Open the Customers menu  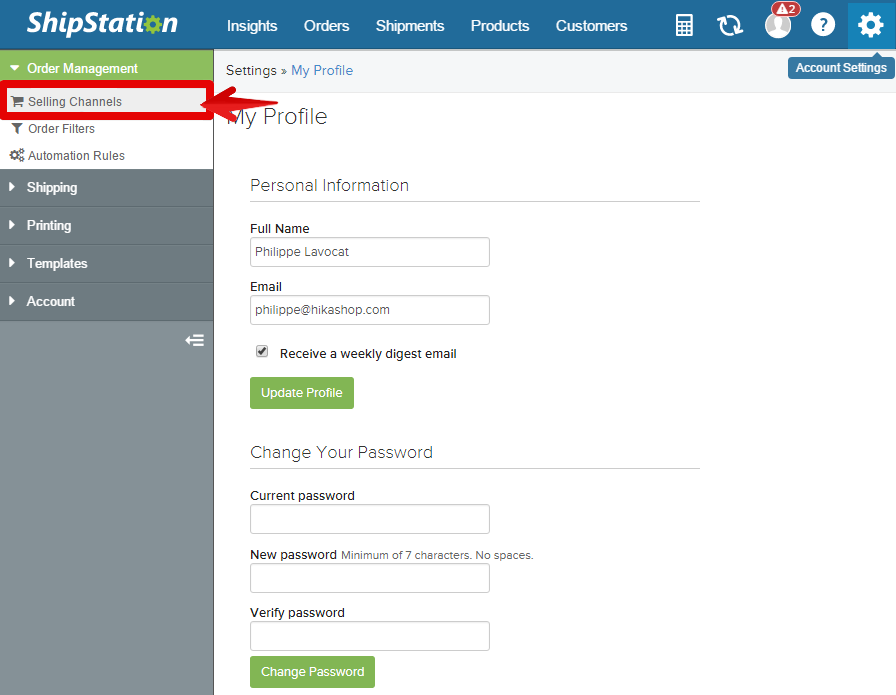591,26
